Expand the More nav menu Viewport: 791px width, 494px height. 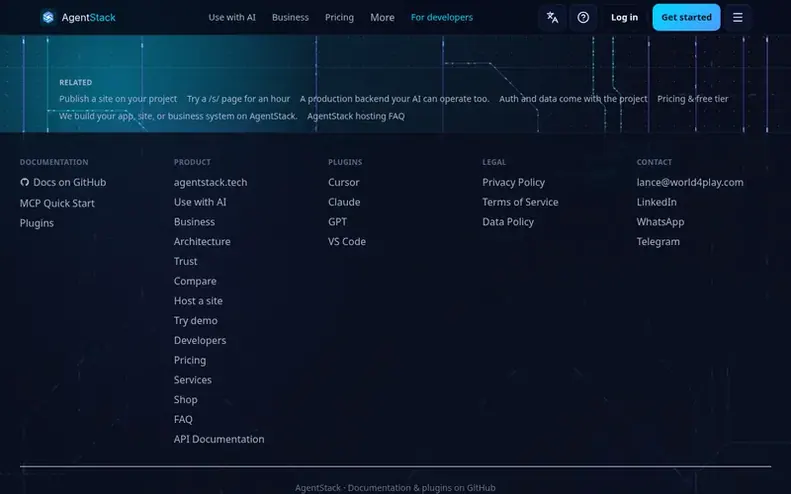pyautogui.click(x=382, y=17)
